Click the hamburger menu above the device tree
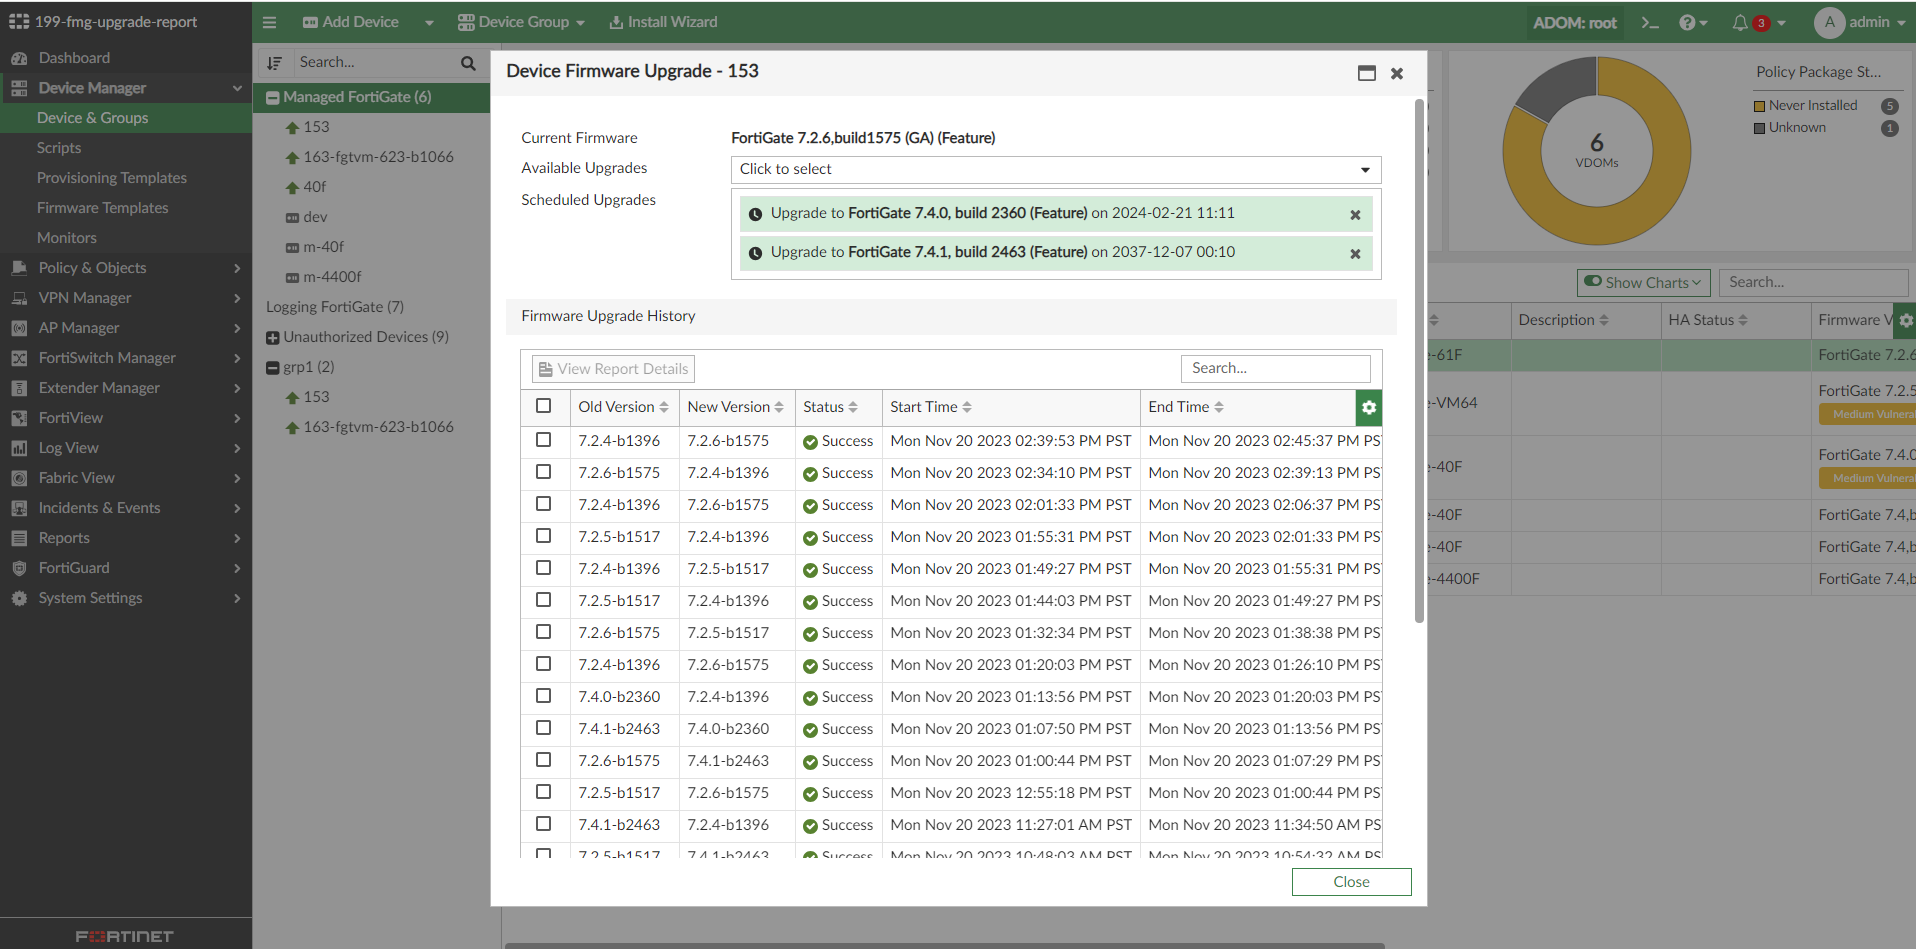The image size is (1916, 949). coord(269,21)
